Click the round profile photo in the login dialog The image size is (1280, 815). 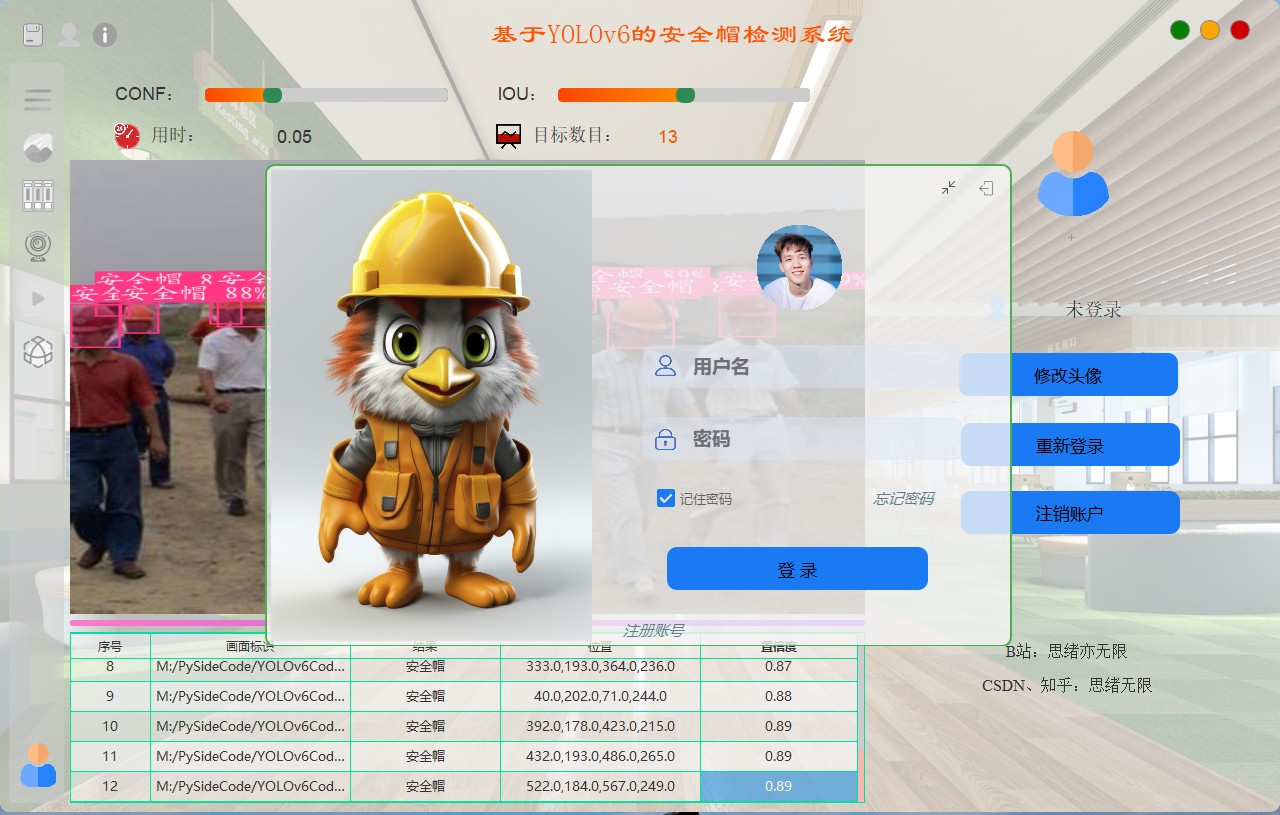click(799, 267)
